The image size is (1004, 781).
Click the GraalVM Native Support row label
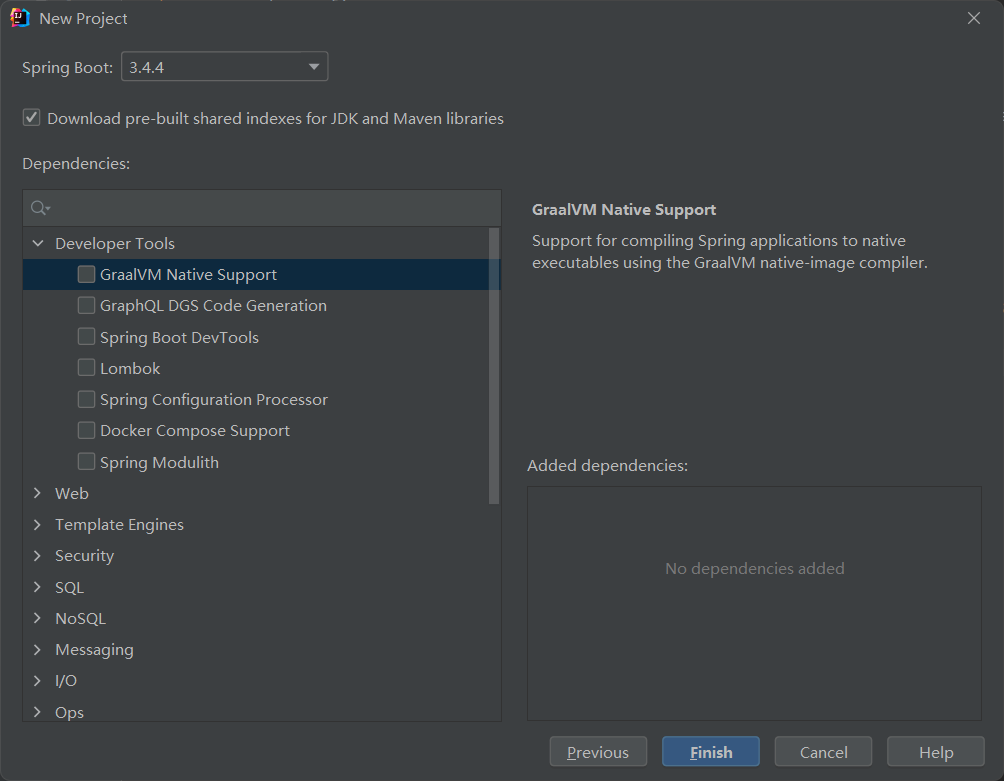click(x=188, y=275)
